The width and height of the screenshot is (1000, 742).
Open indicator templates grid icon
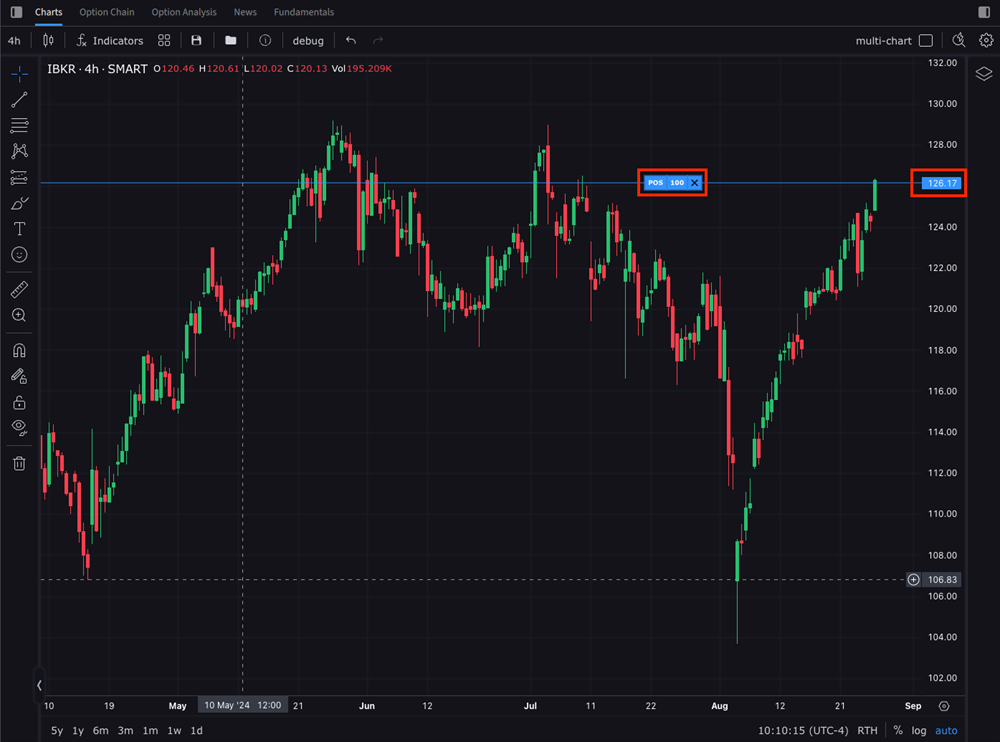tap(164, 40)
